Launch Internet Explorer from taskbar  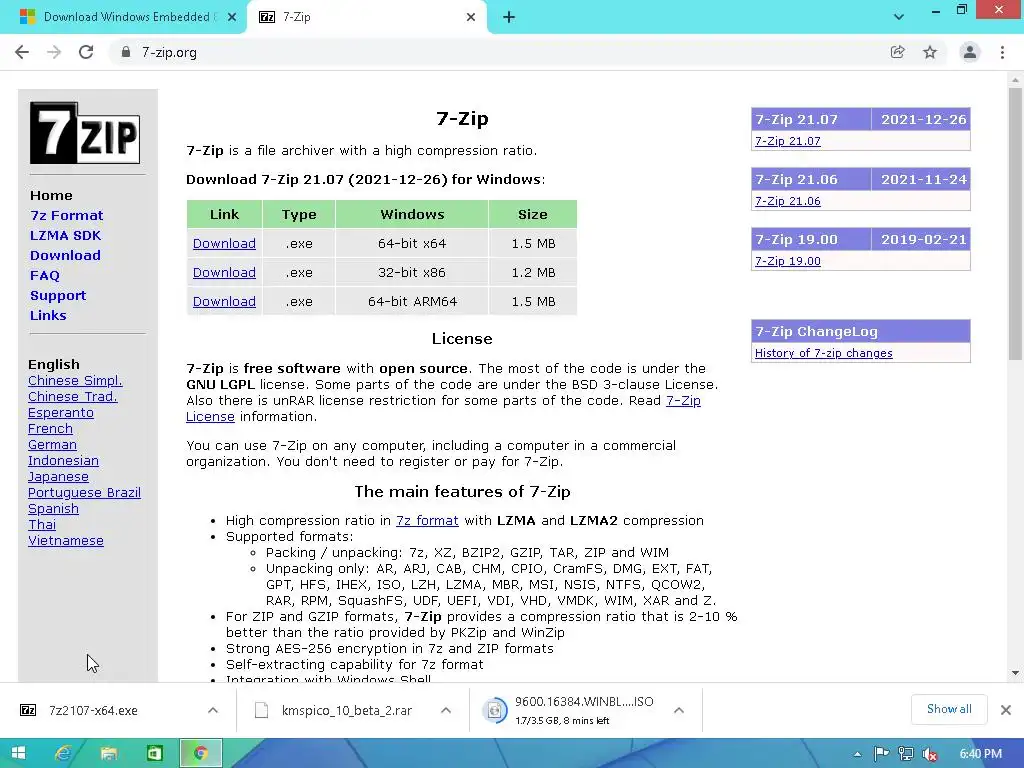point(63,753)
